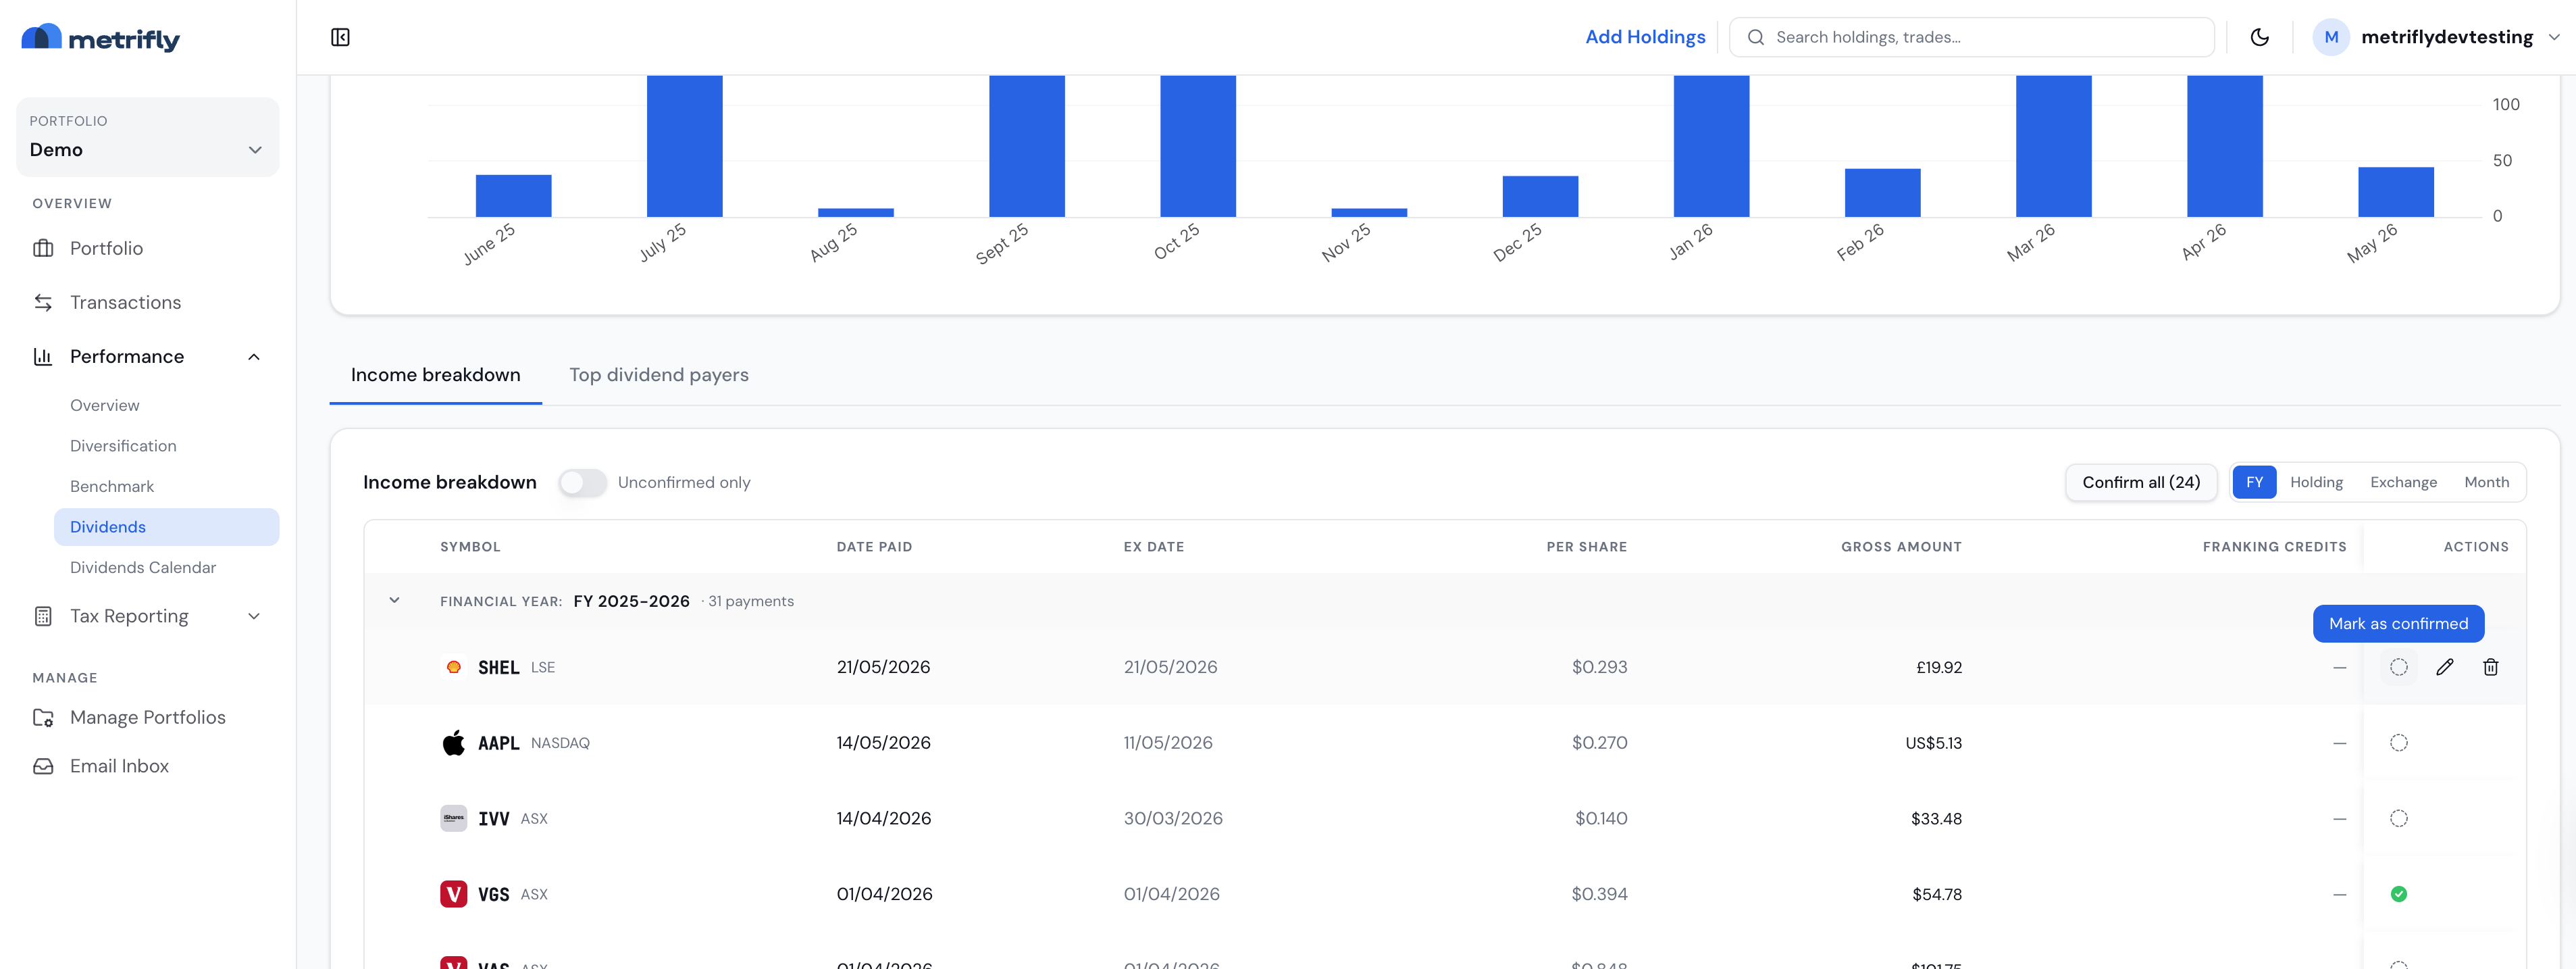Click the Dec 25 chart bar
The width and height of the screenshot is (2576, 969).
pyautogui.click(x=1540, y=196)
